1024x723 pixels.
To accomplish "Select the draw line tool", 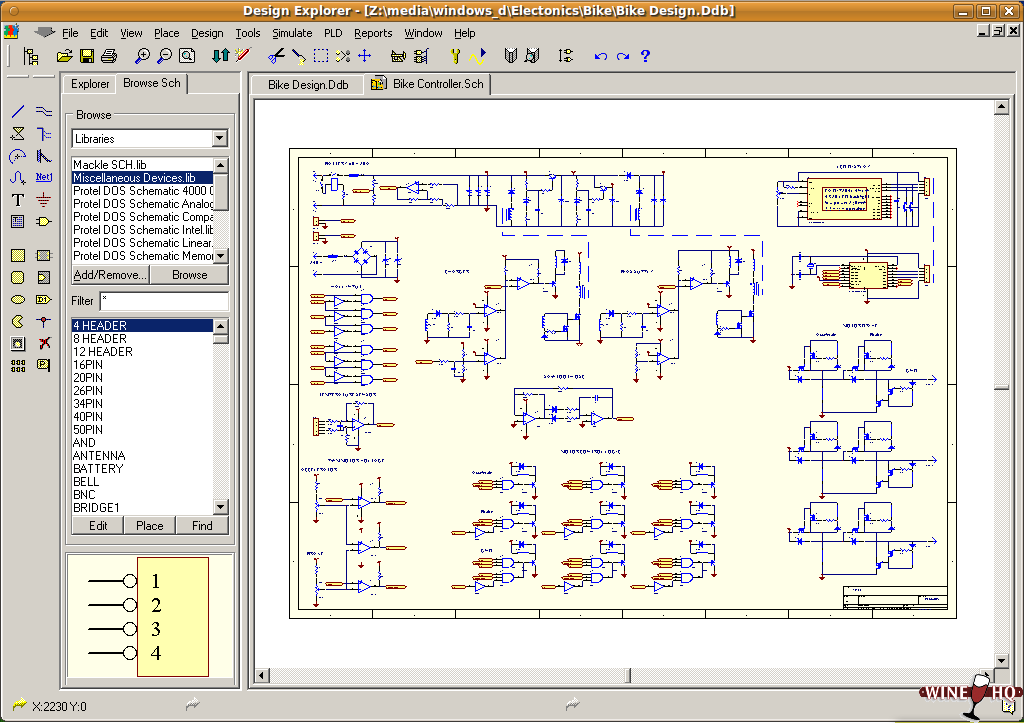I will point(18,112).
